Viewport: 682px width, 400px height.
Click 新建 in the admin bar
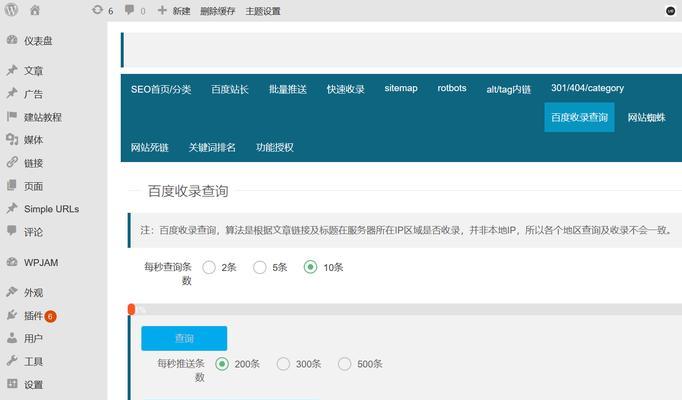pos(181,11)
